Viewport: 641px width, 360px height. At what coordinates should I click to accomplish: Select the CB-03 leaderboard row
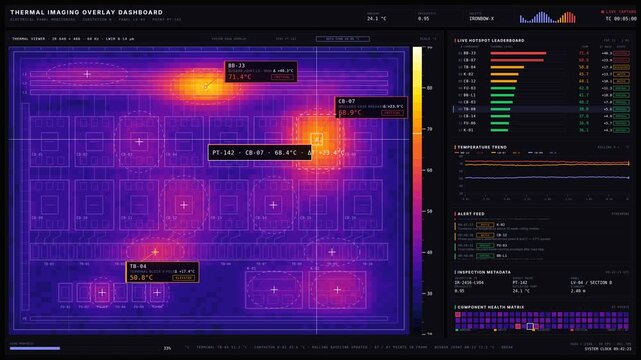tap(543, 102)
